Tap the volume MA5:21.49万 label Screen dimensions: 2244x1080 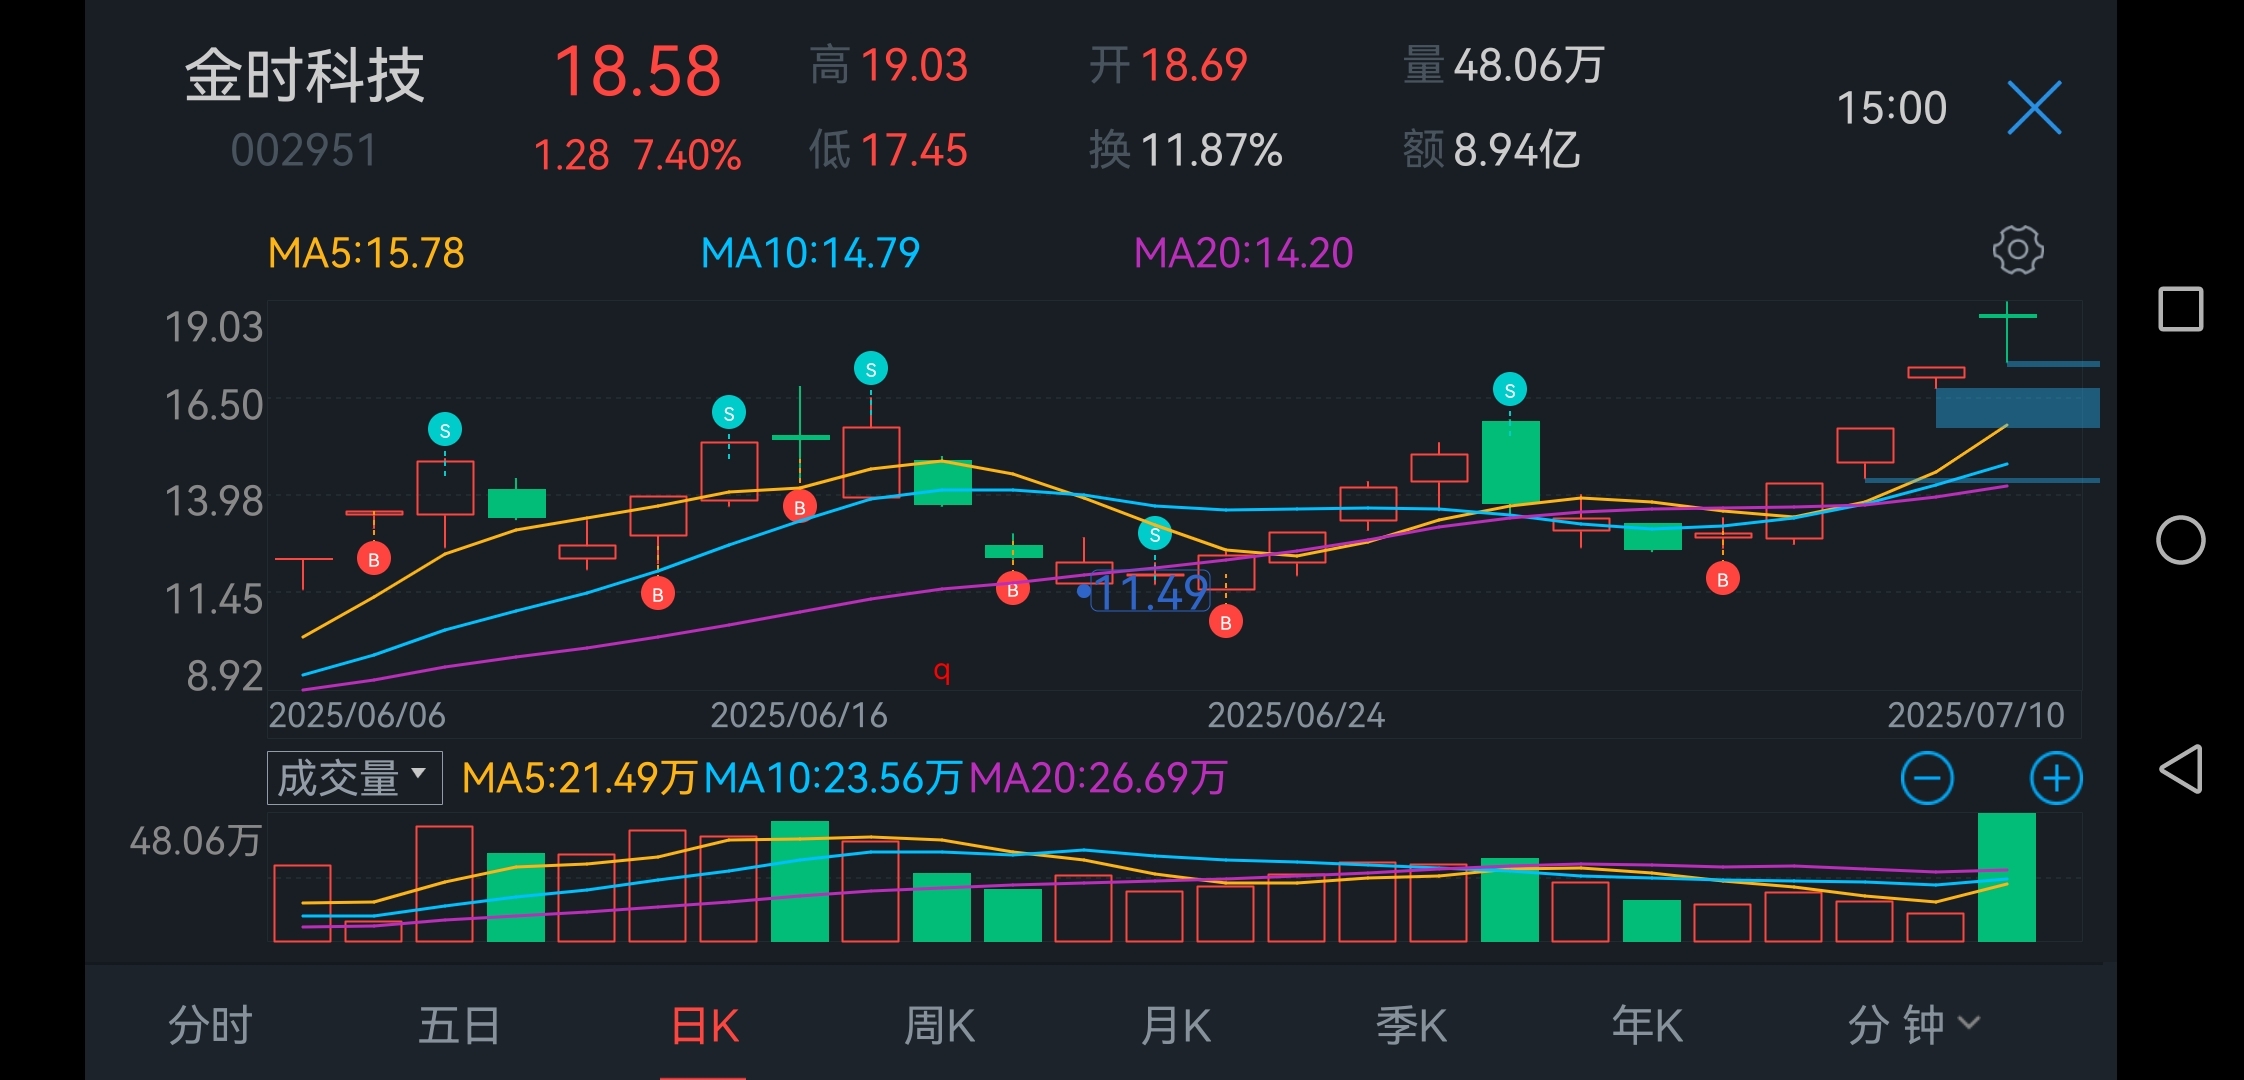point(579,778)
